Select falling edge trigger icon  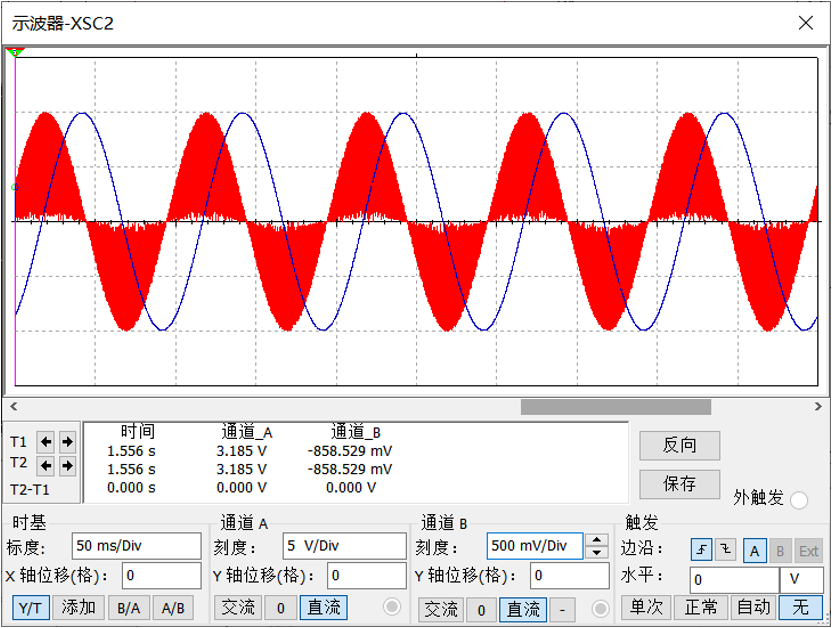(725, 550)
